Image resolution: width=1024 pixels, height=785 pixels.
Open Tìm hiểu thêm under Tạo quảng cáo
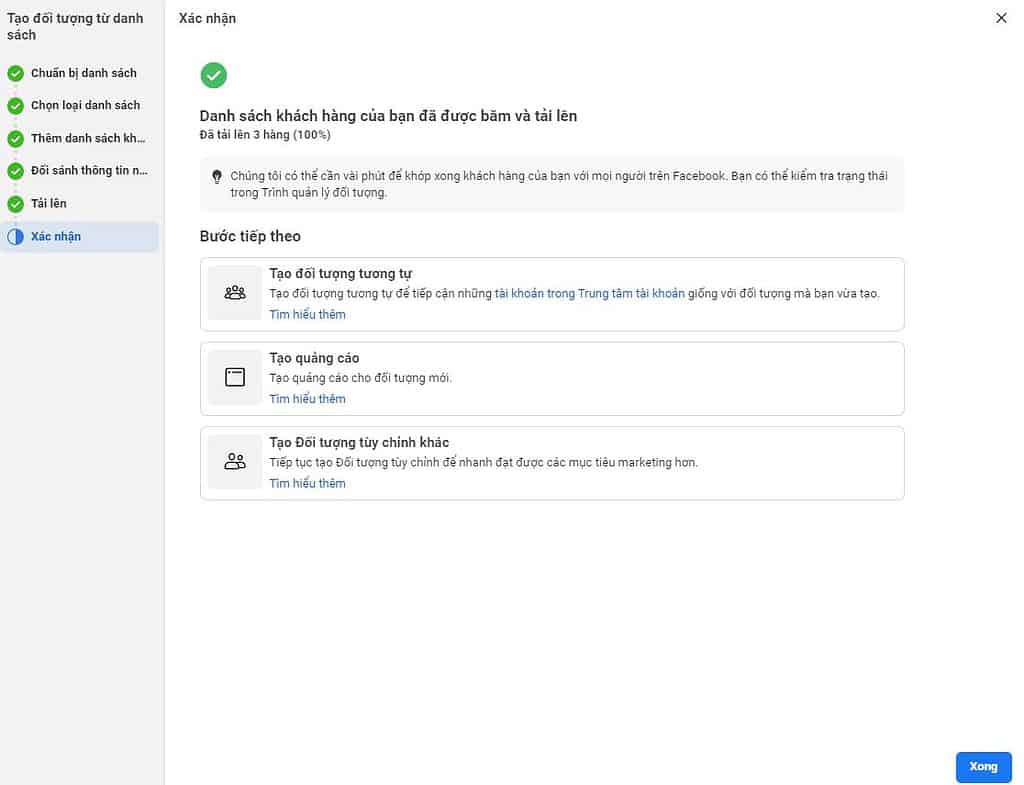307,399
